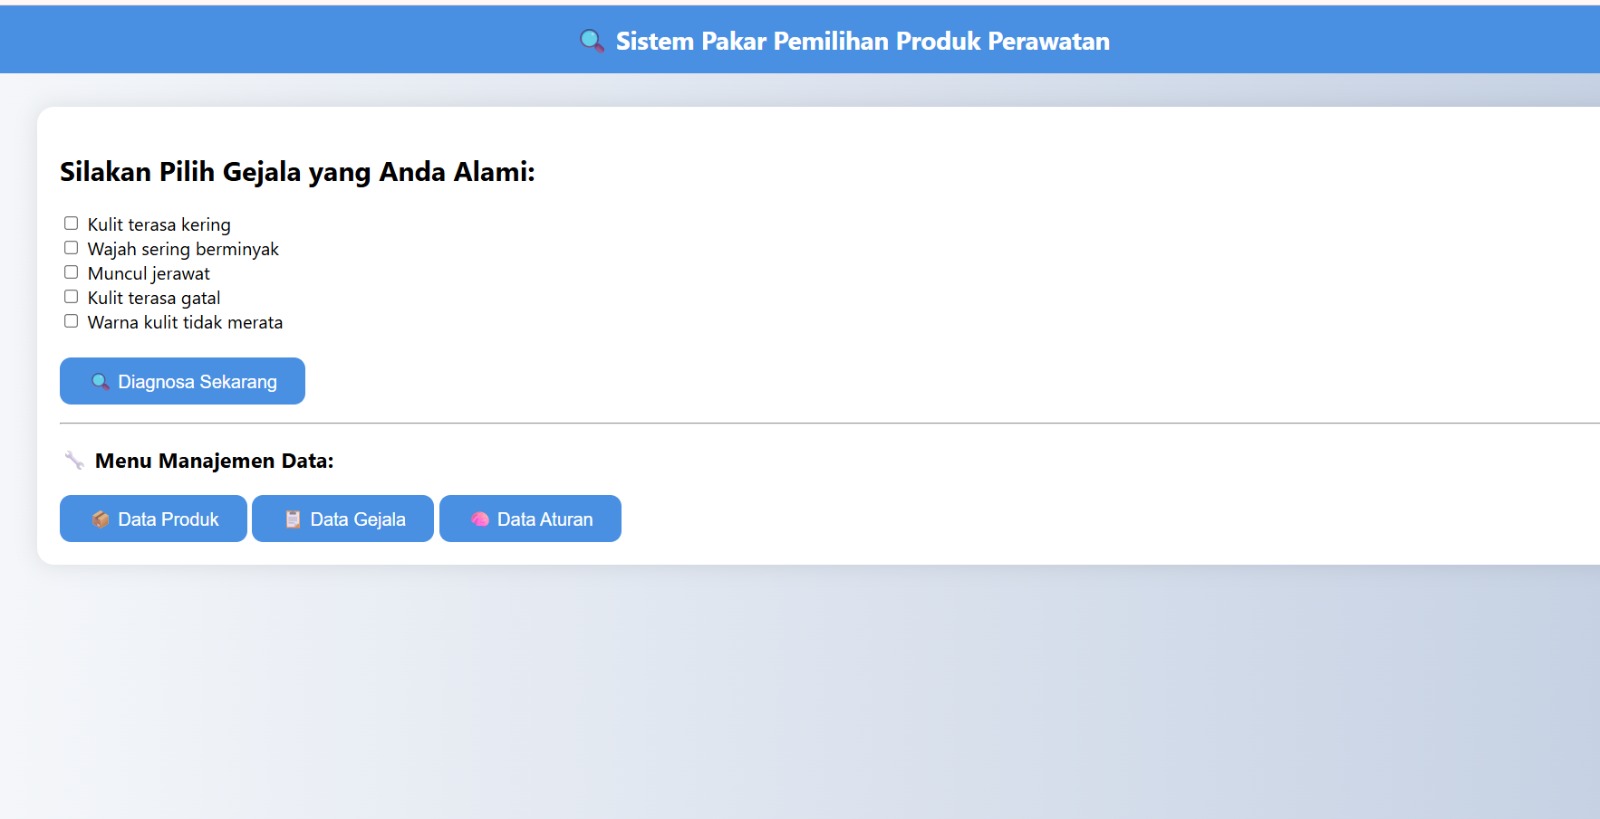Click the pink brain icon on Data Aturan

(x=480, y=519)
